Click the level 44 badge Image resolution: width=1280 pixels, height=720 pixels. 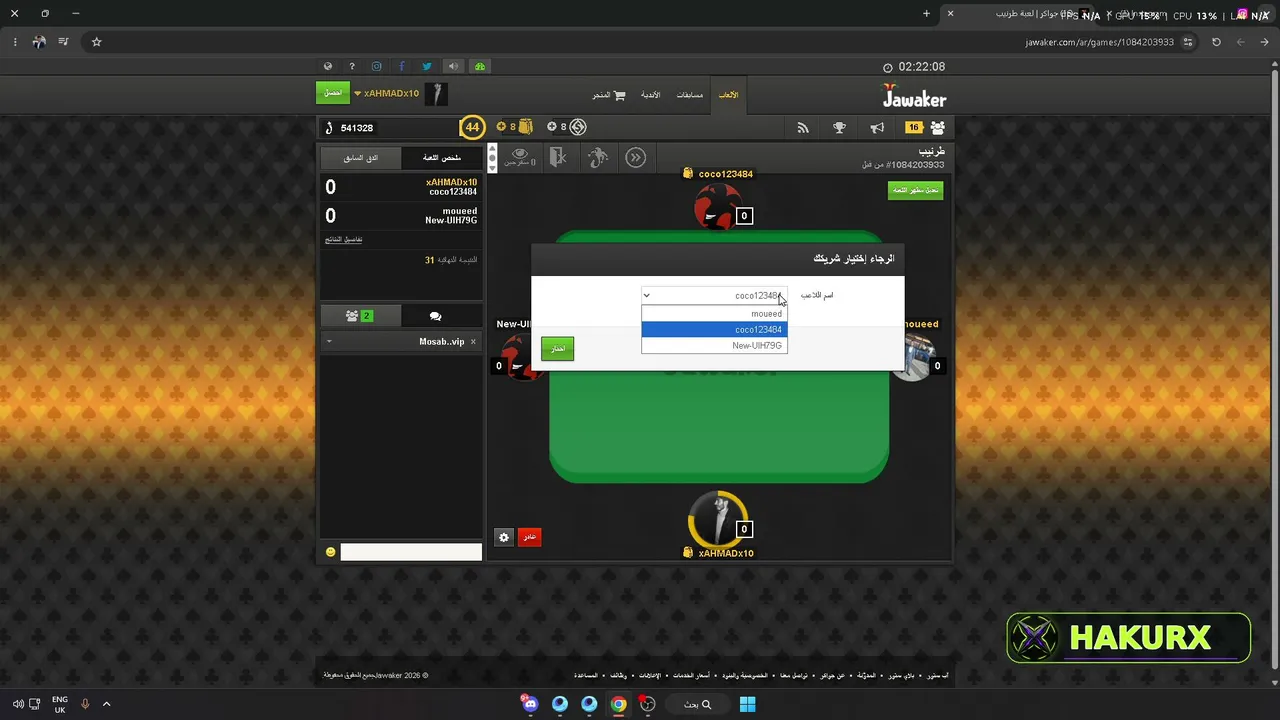pyautogui.click(x=472, y=127)
